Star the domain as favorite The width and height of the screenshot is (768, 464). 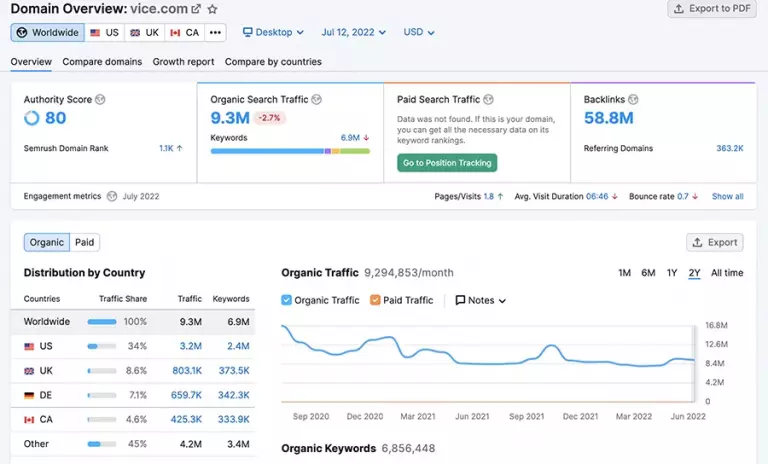point(212,9)
